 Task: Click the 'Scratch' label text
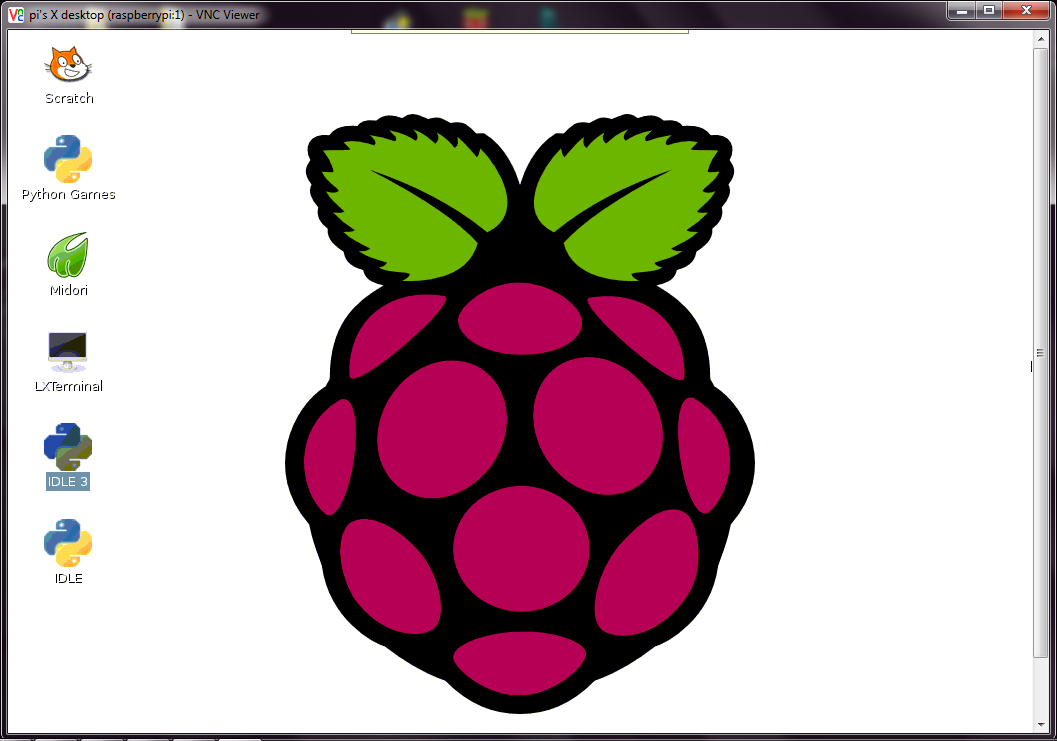pos(69,98)
